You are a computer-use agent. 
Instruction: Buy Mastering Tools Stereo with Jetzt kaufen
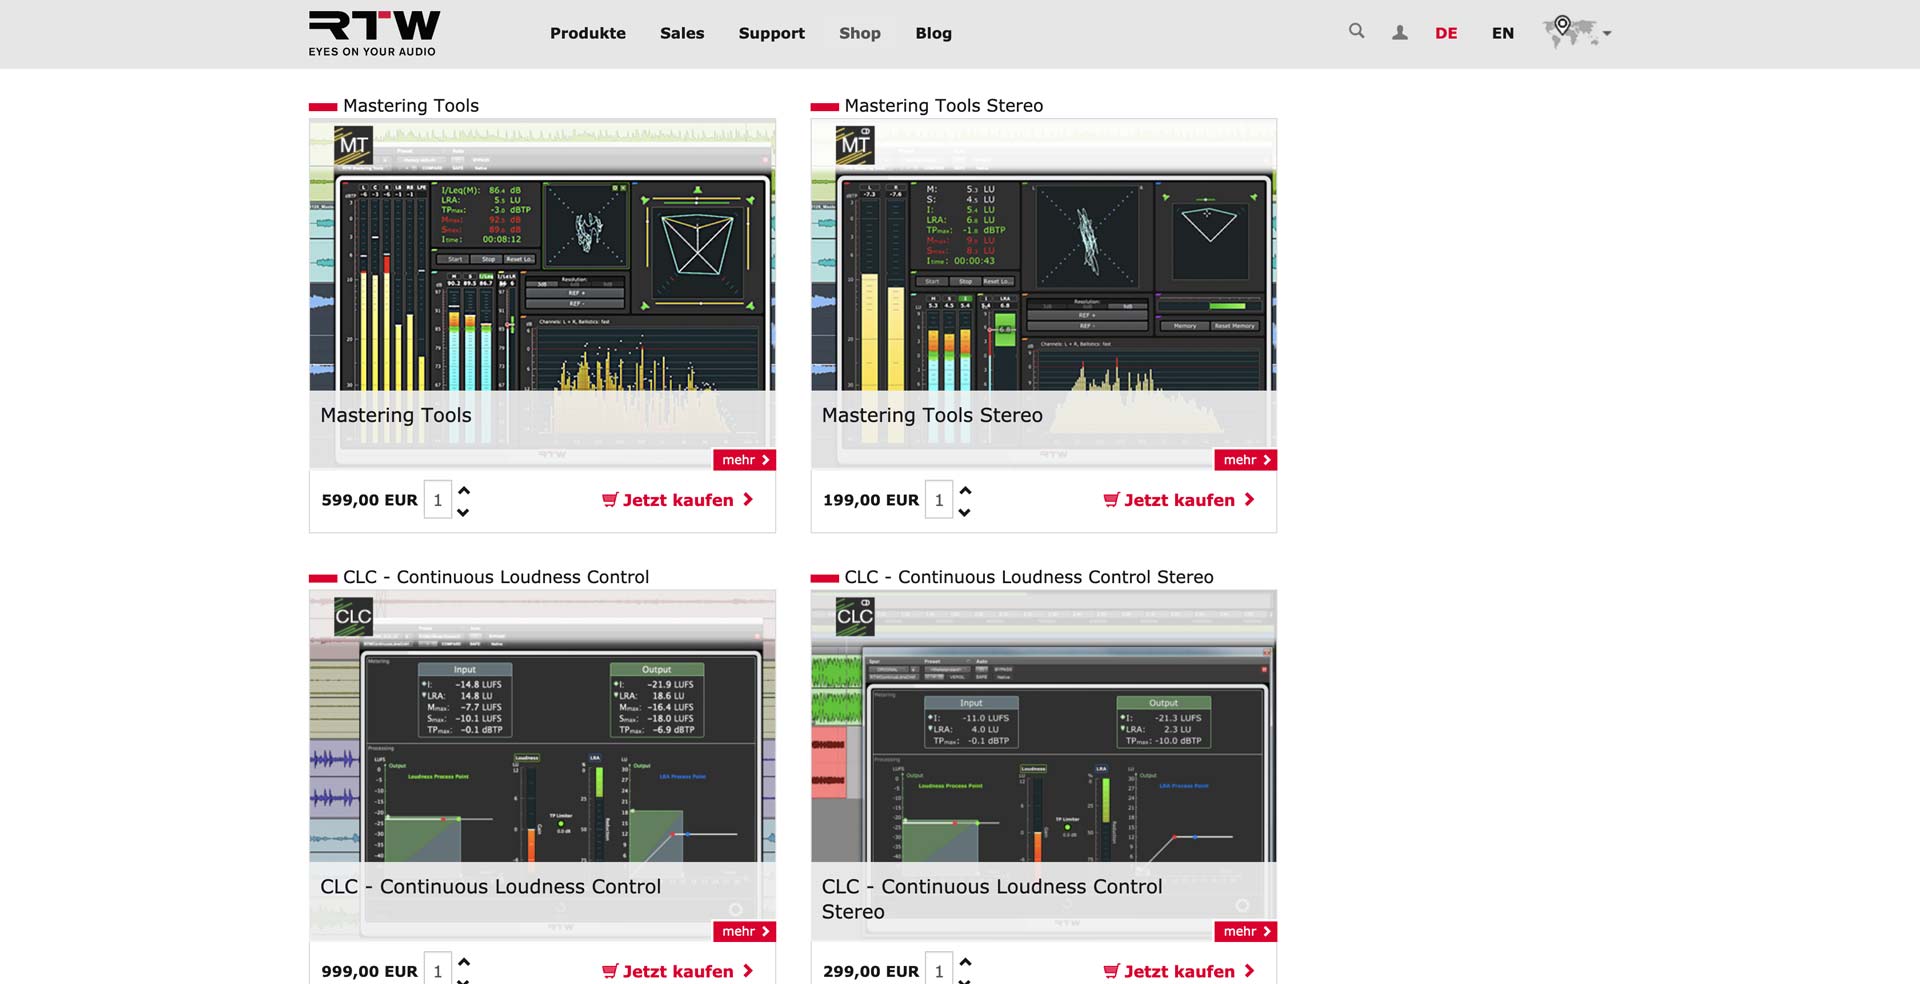point(1179,500)
